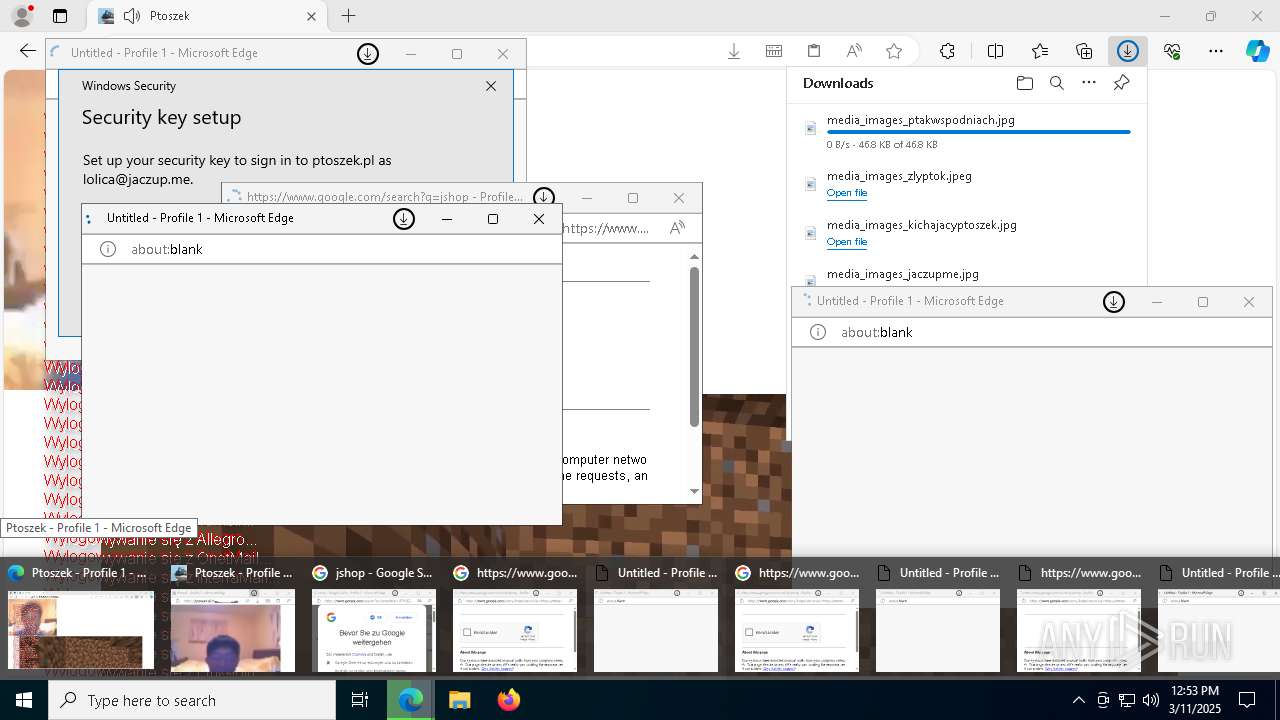Search downloads with magnifier icon
Image resolution: width=1280 pixels, height=720 pixels.
(1056, 83)
